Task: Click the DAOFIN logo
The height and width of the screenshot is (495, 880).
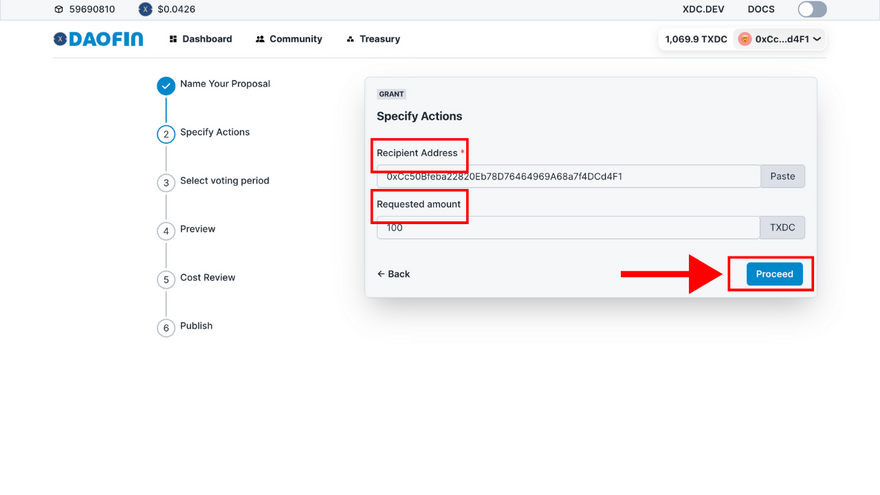Action: coord(98,39)
